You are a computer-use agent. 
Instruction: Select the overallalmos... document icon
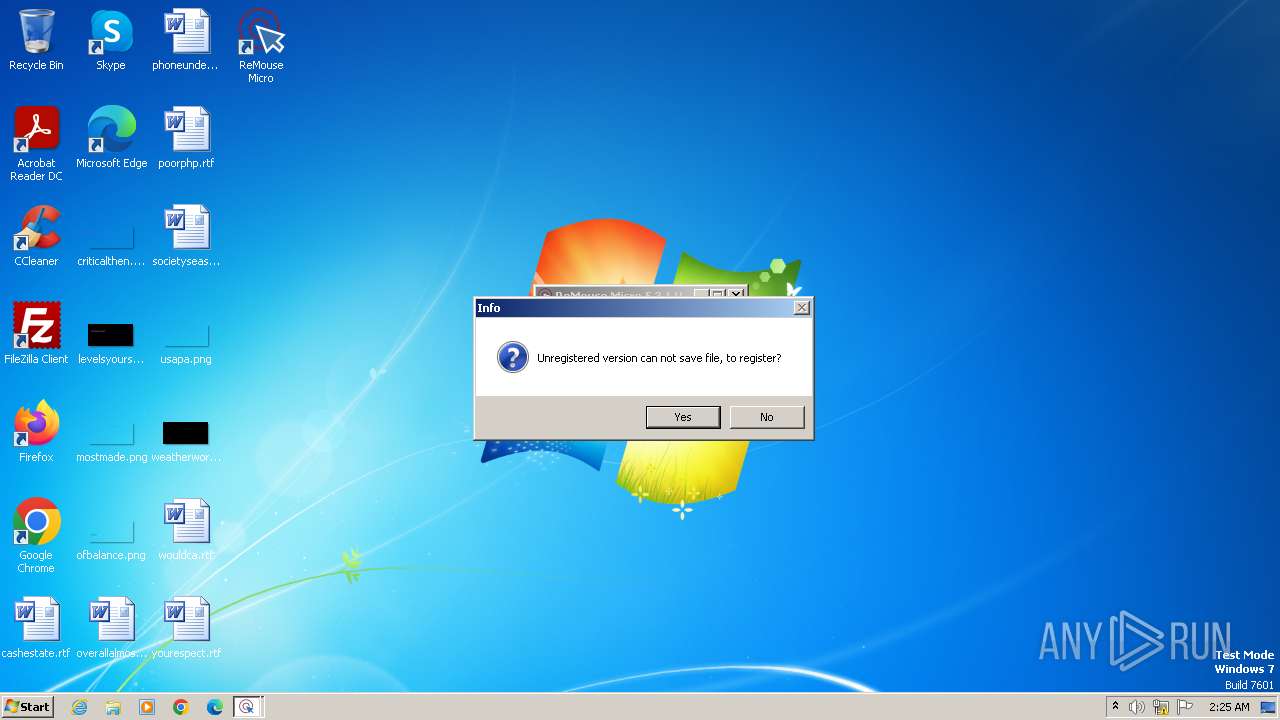tap(111, 628)
